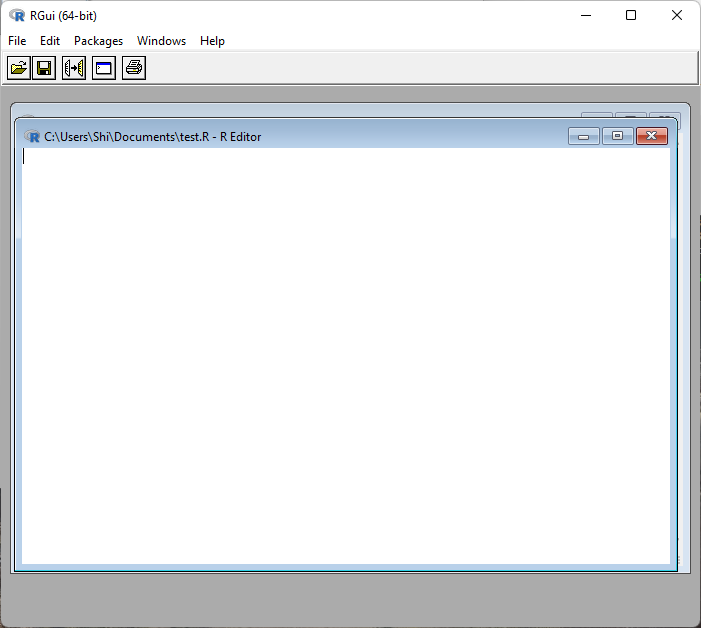Close the RGui (64-bit) main window
701x628 pixels.
[676, 15]
